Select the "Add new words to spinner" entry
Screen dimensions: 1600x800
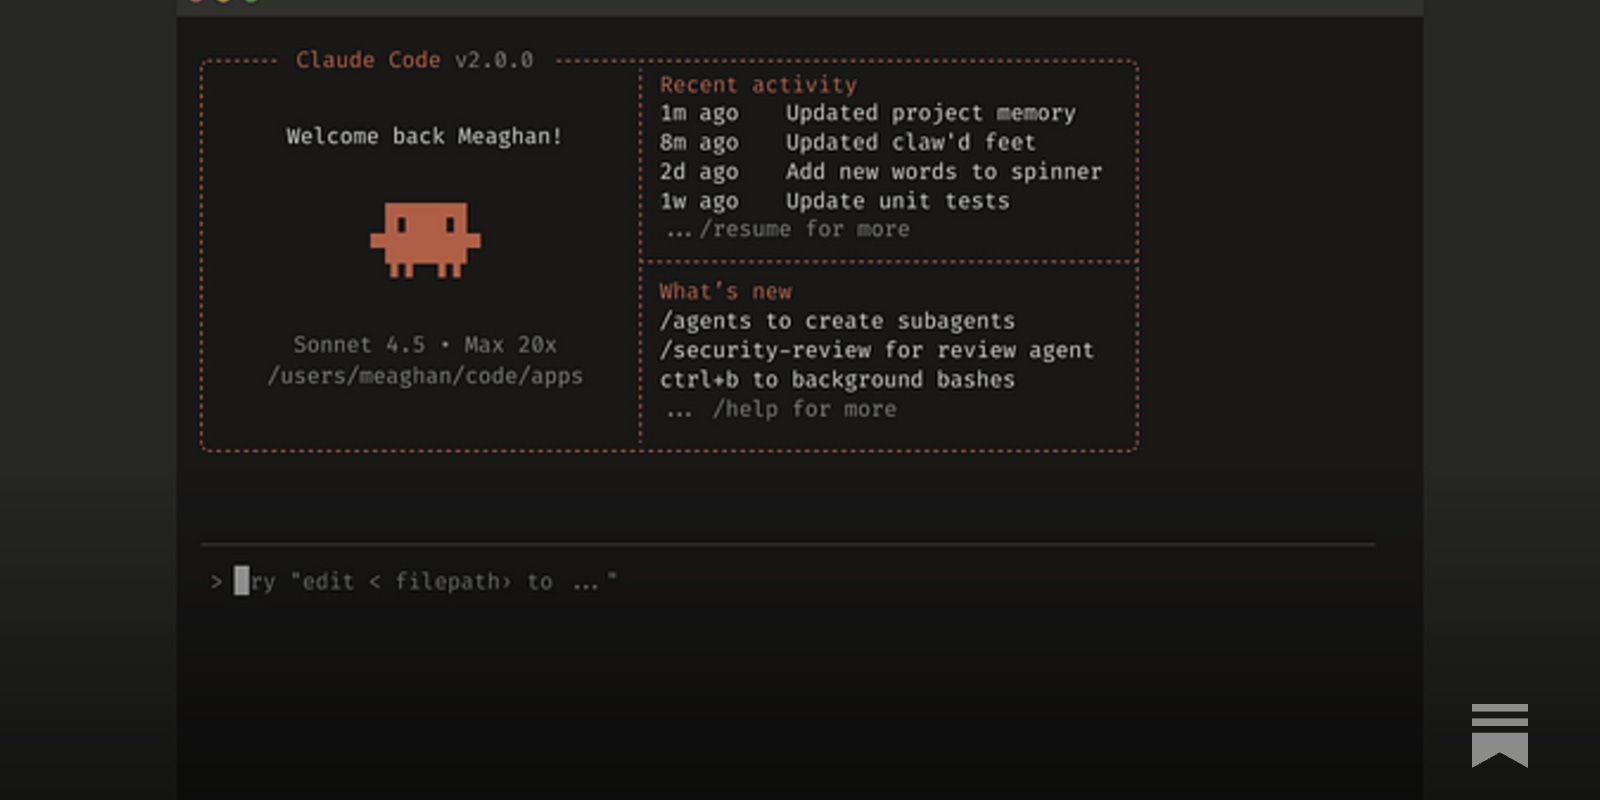pyautogui.click(x=944, y=172)
